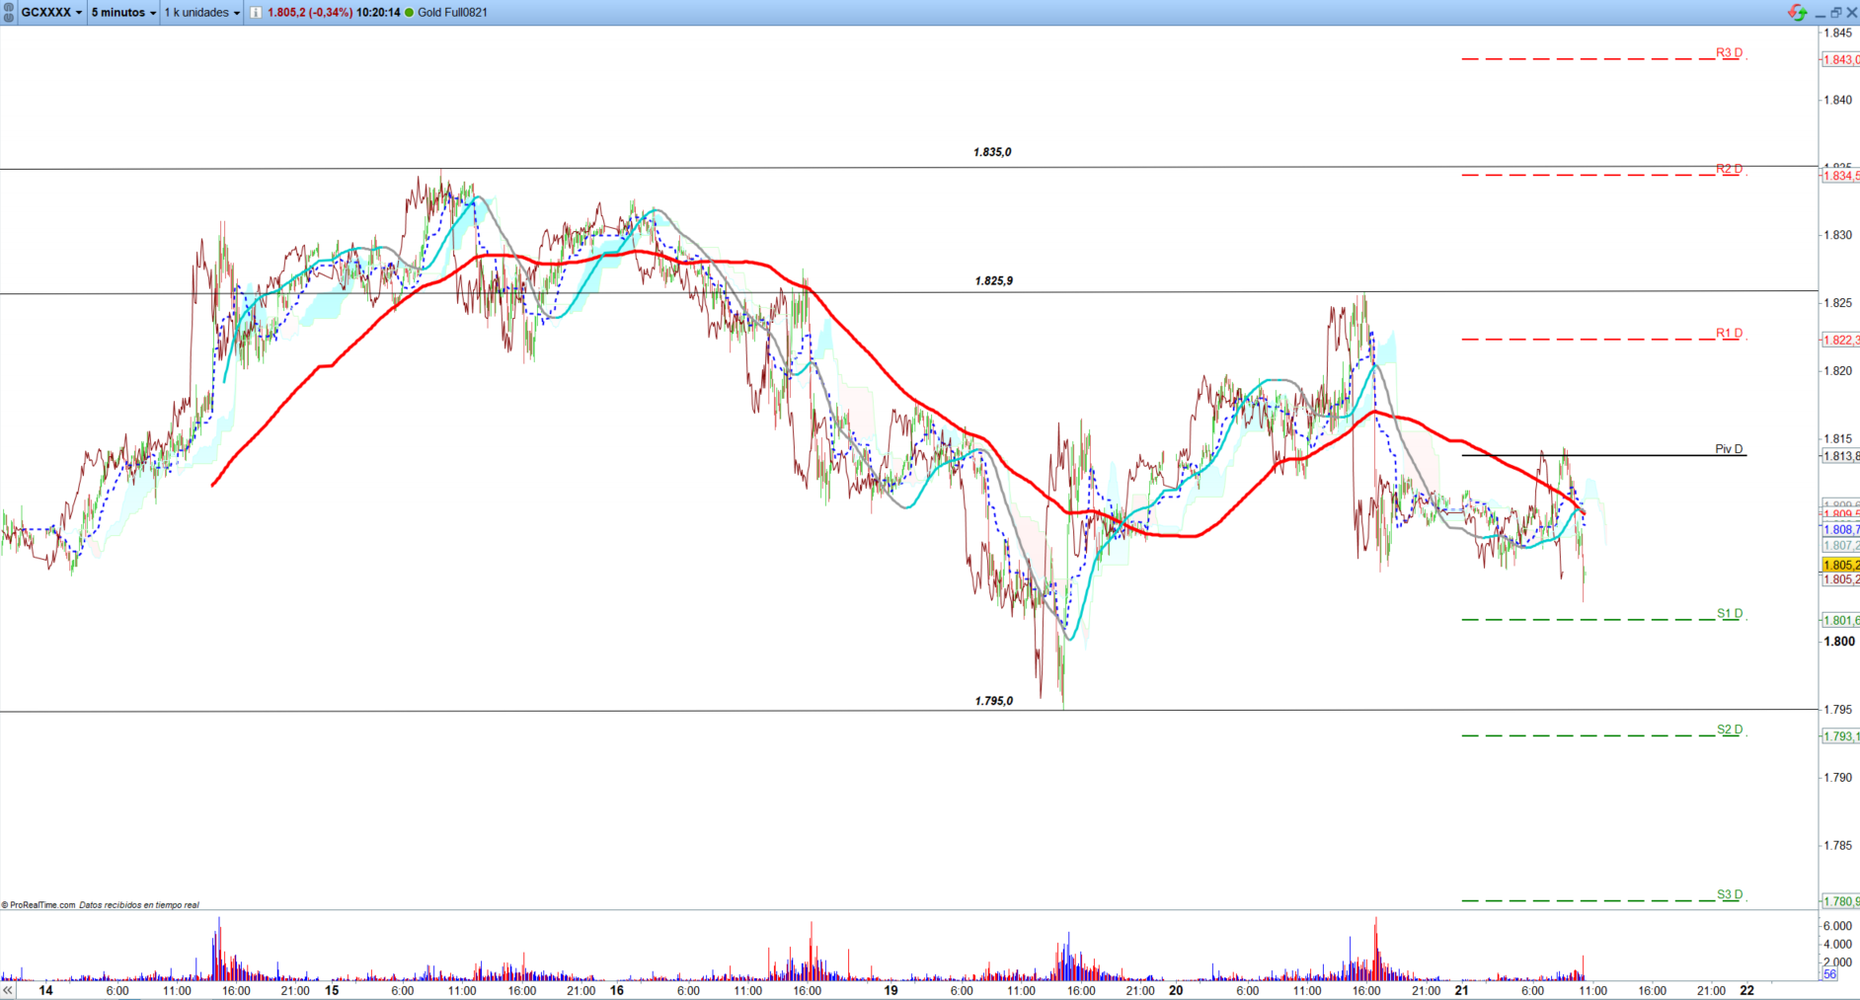The height and width of the screenshot is (1000, 1860).
Task: Click the 1.813,8 pivot price tag
Action: click(1841, 456)
